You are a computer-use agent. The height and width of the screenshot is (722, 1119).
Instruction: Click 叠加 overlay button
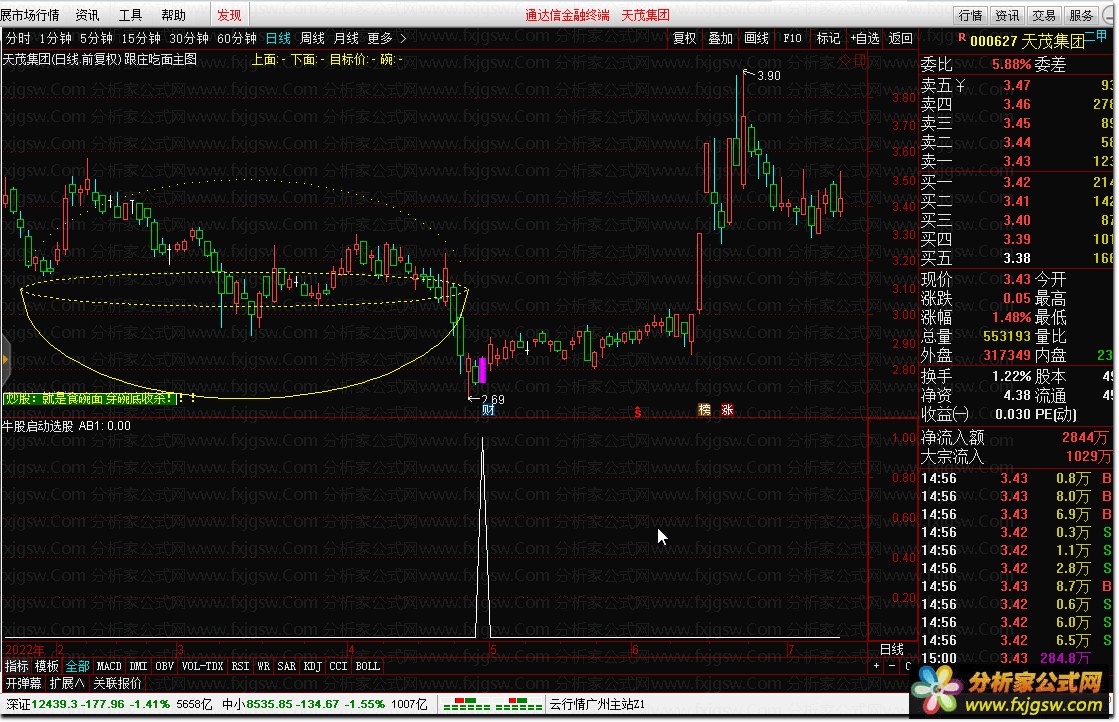(720, 39)
